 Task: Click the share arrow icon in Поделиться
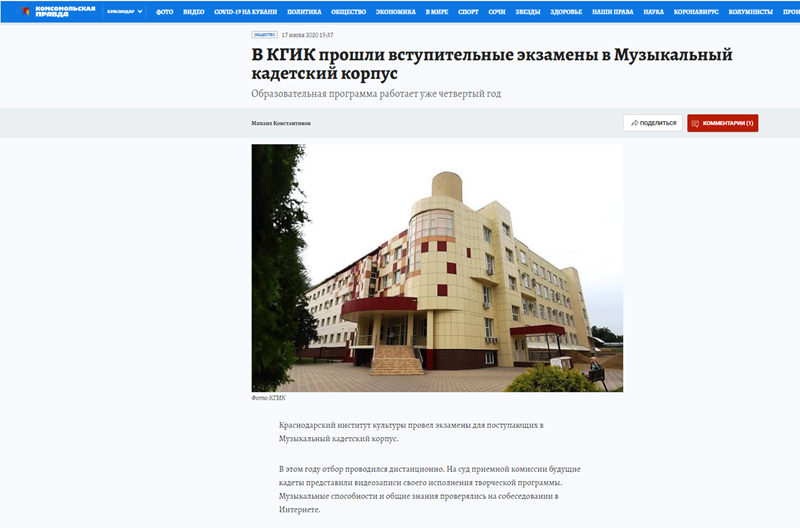click(x=634, y=123)
